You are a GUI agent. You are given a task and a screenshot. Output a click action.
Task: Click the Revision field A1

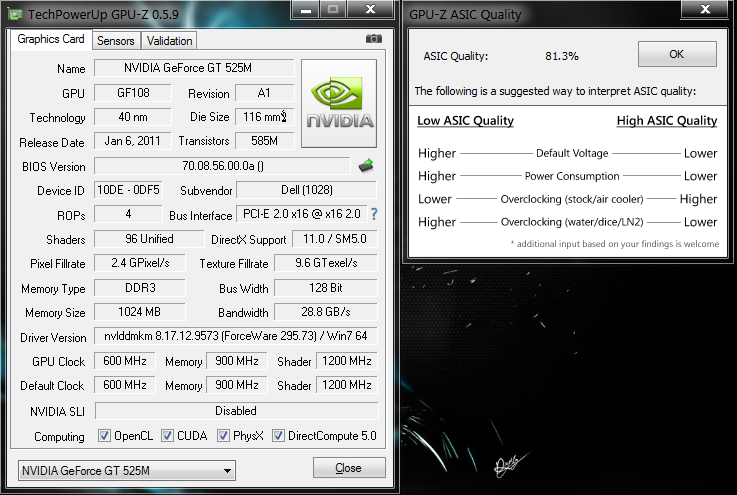tap(265, 93)
